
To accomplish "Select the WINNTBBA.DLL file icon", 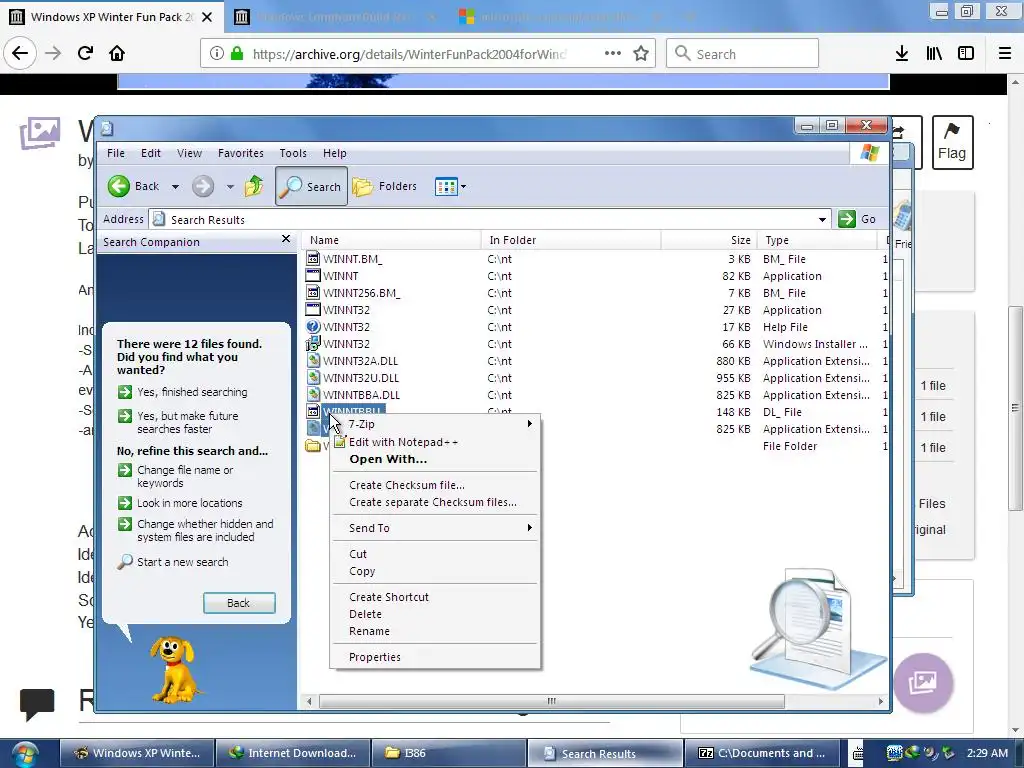I will (x=313, y=394).
